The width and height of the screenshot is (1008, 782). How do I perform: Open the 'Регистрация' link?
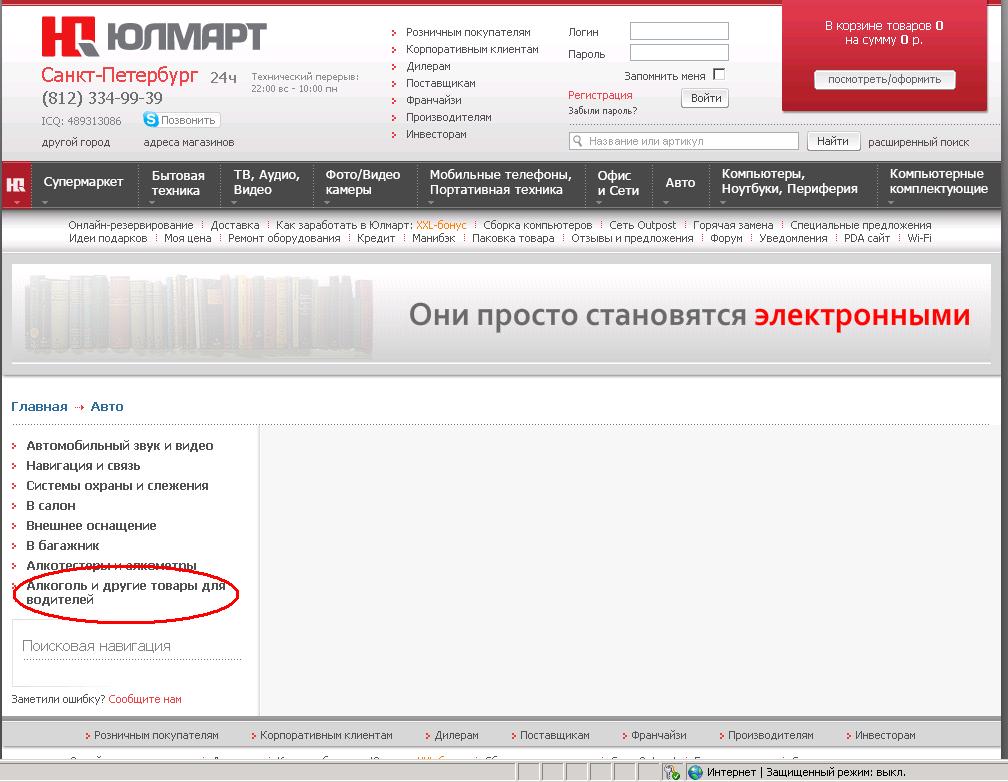tap(600, 95)
